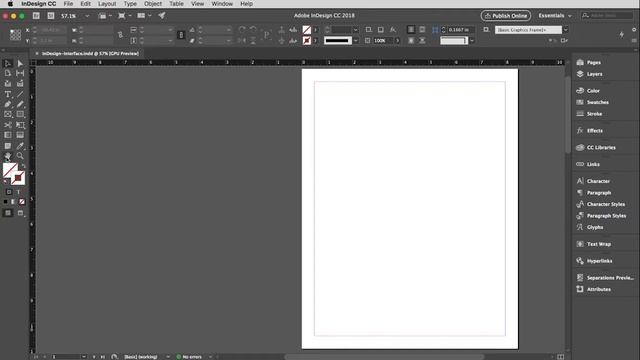This screenshot has width=640, height=360.
Task: Open the preflight profile dropdown in status bar
Action: tap(168, 357)
